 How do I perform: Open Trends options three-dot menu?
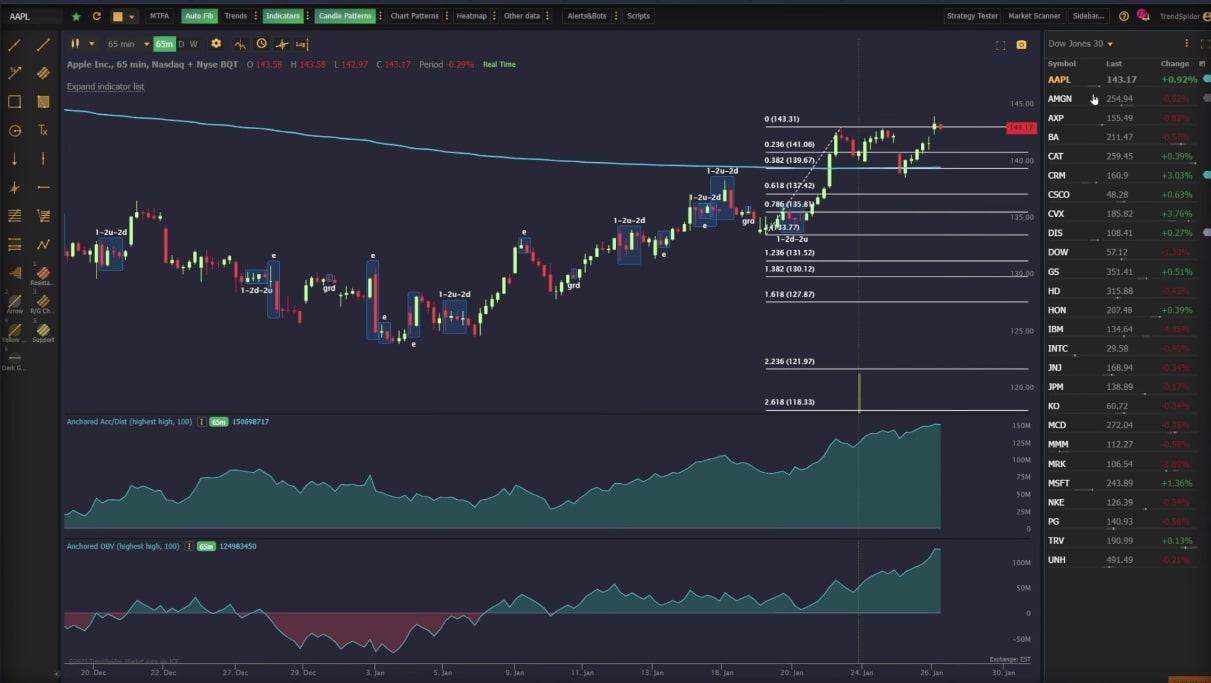click(256, 16)
